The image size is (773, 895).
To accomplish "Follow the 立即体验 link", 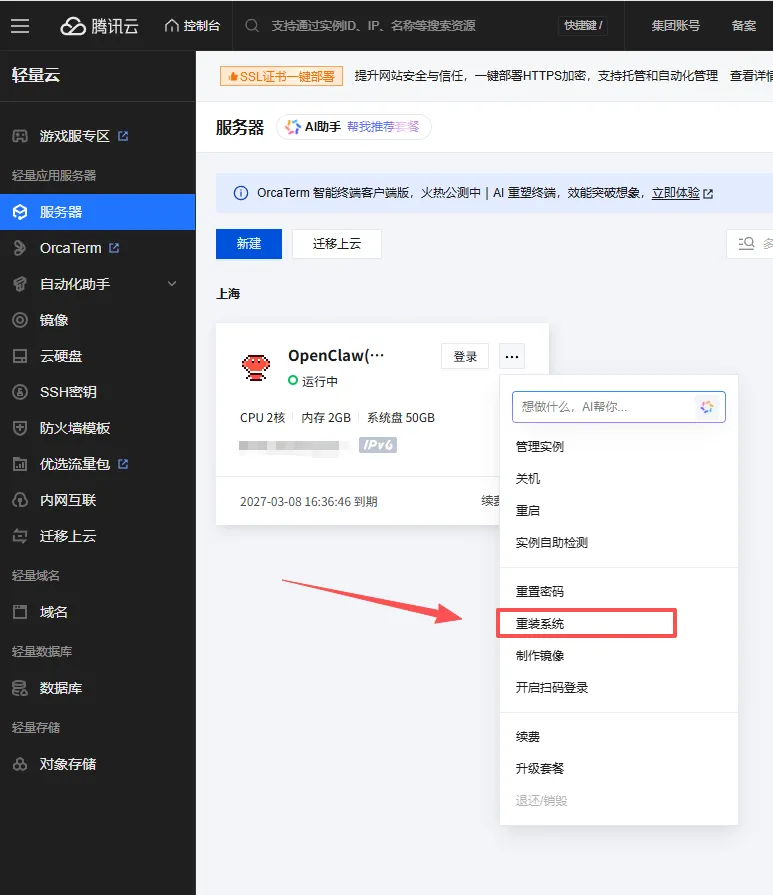I will pyautogui.click(x=676, y=193).
